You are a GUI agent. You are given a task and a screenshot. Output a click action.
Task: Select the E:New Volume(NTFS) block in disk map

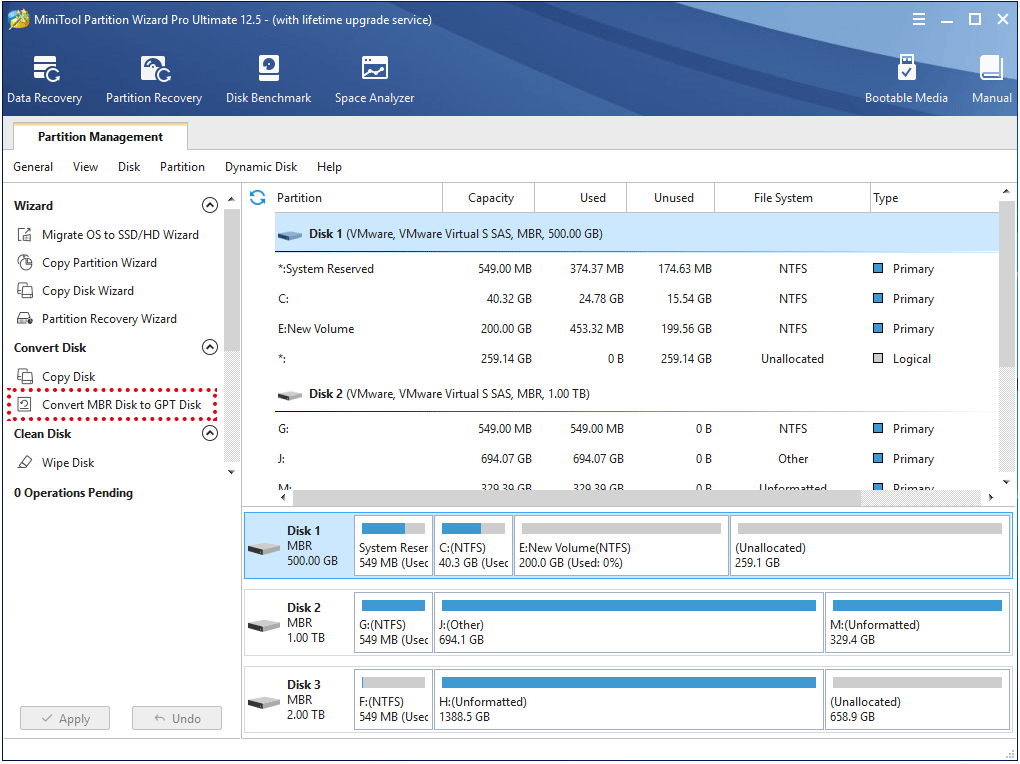pos(621,546)
